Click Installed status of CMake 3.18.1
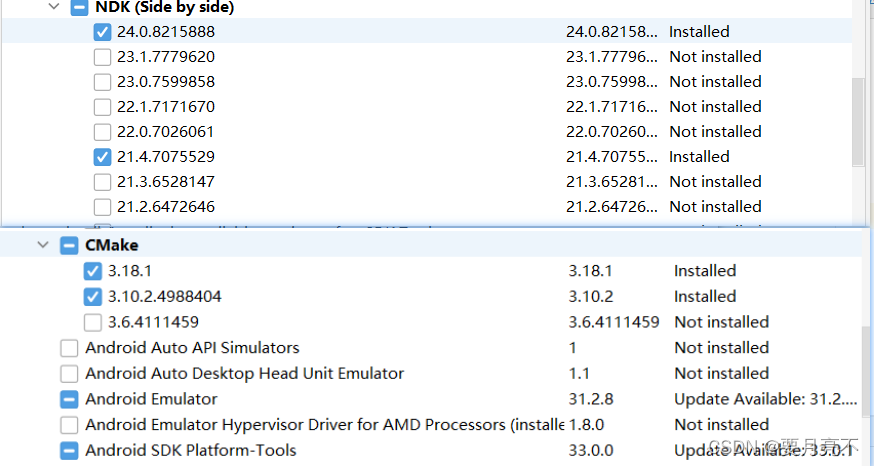874x466 pixels. click(x=705, y=271)
